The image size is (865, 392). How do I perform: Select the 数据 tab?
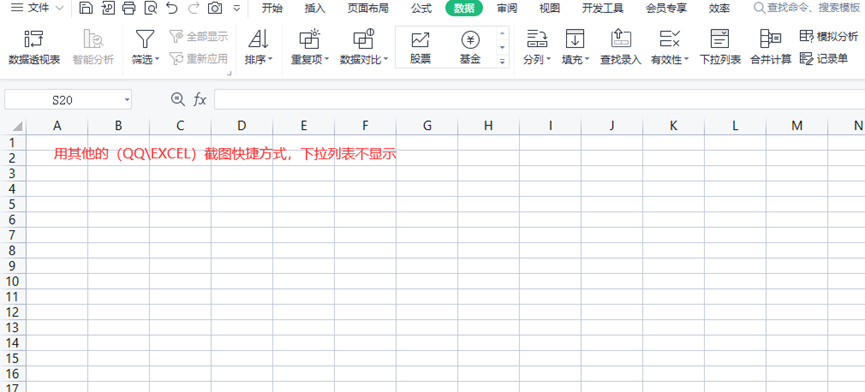464,8
